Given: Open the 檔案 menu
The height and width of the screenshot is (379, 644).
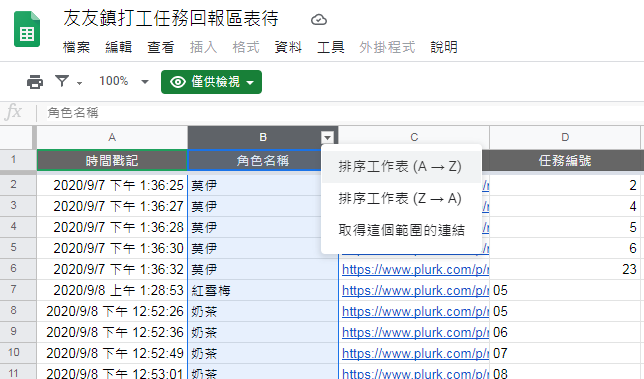Looking at the screenshot, I should pos(76,47).
